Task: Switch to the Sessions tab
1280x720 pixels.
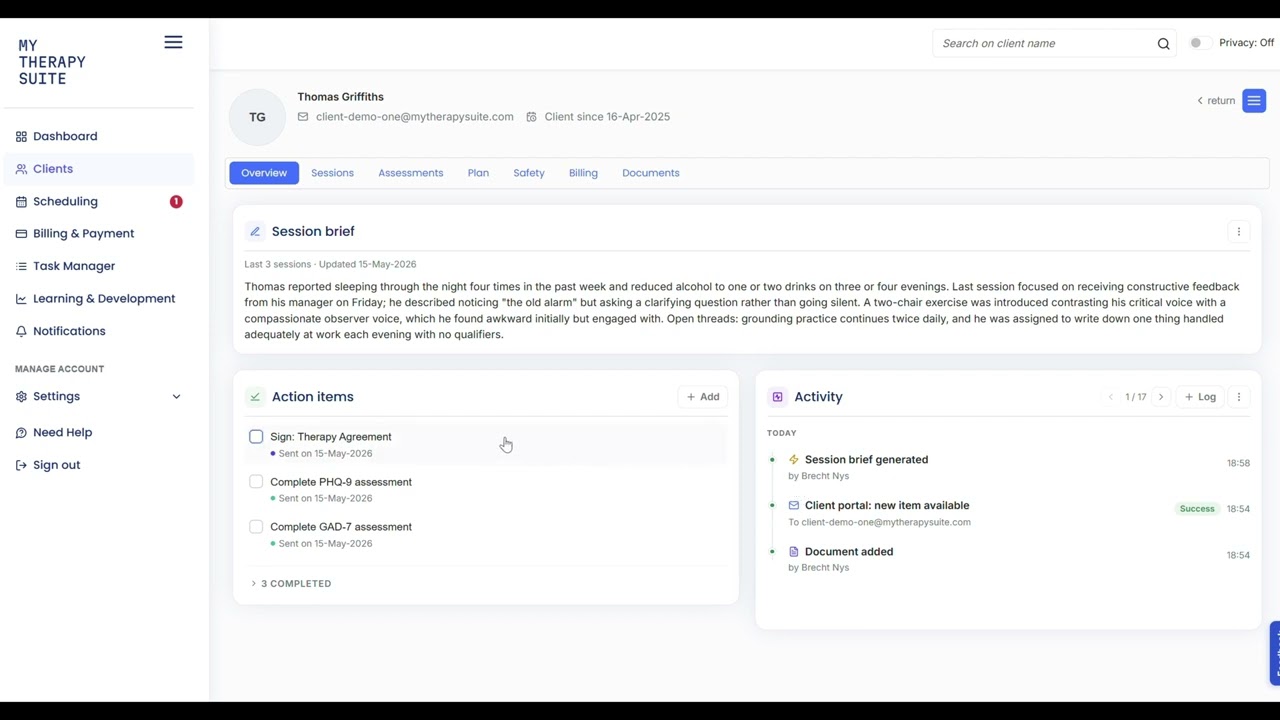Action: tap(332, 173)
